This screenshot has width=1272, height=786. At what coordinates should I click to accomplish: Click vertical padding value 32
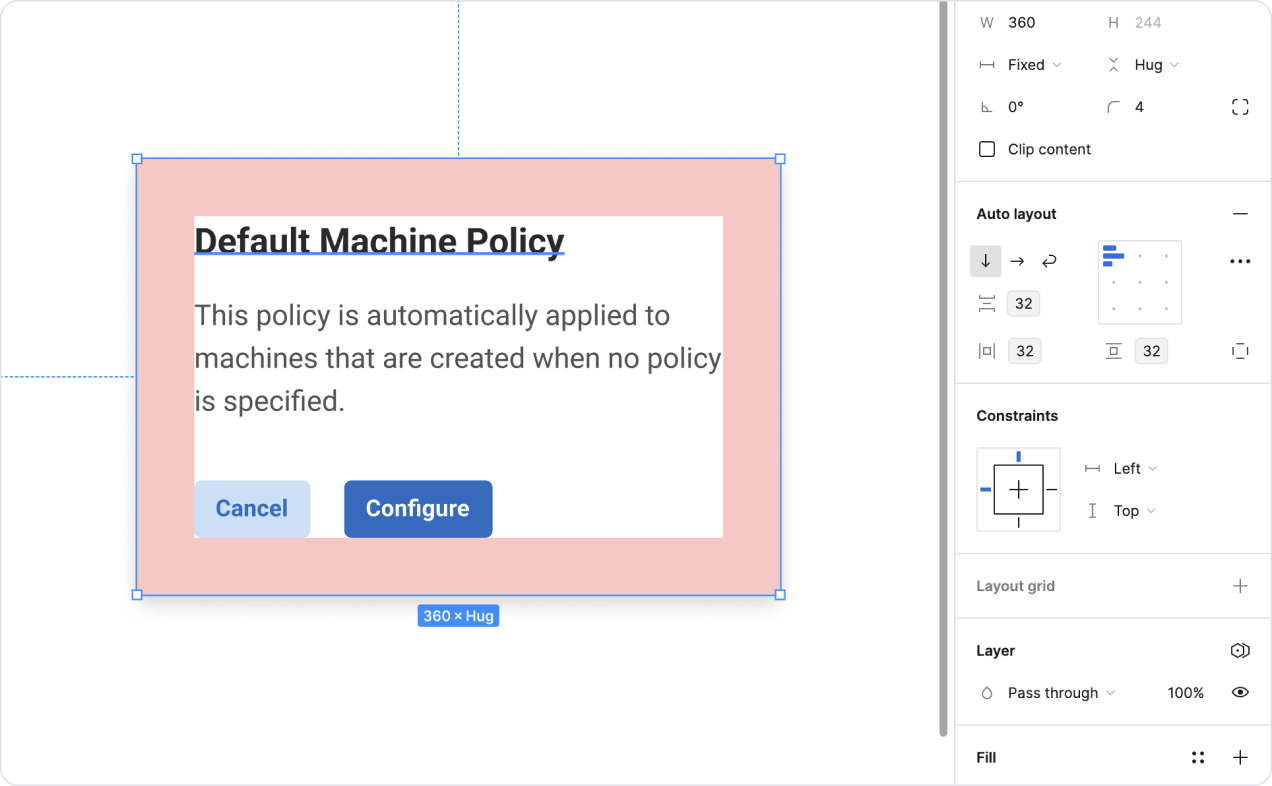point(1151,351)
